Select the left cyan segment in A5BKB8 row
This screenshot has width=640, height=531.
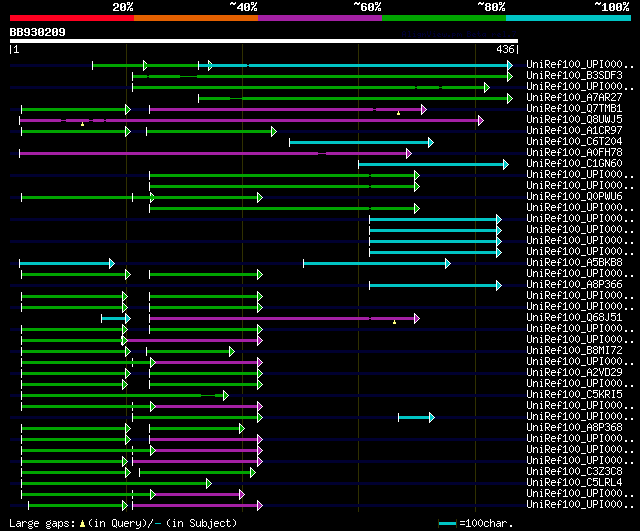click(67, 264)
